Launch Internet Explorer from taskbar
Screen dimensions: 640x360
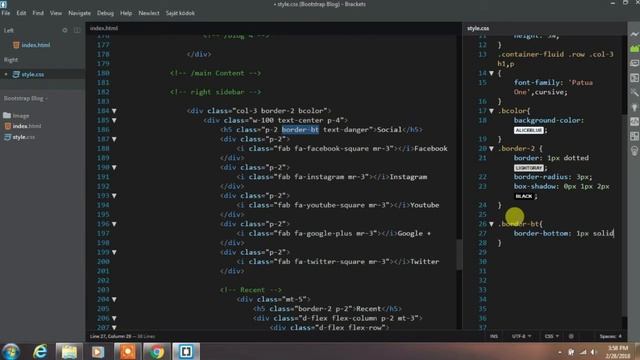[x=40, y=351]
